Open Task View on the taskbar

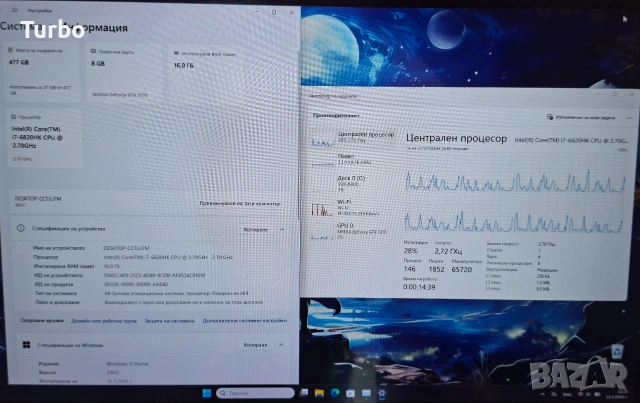tap(304, 393)
